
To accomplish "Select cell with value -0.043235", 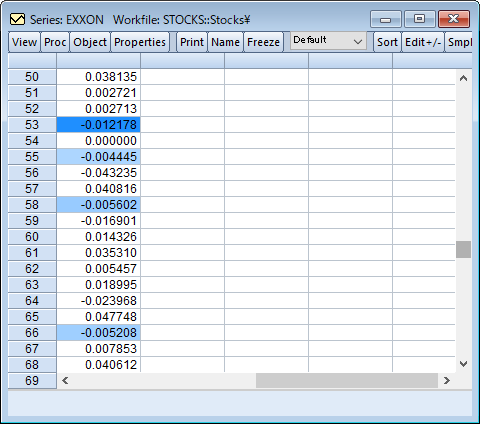I will pos(99,173).
